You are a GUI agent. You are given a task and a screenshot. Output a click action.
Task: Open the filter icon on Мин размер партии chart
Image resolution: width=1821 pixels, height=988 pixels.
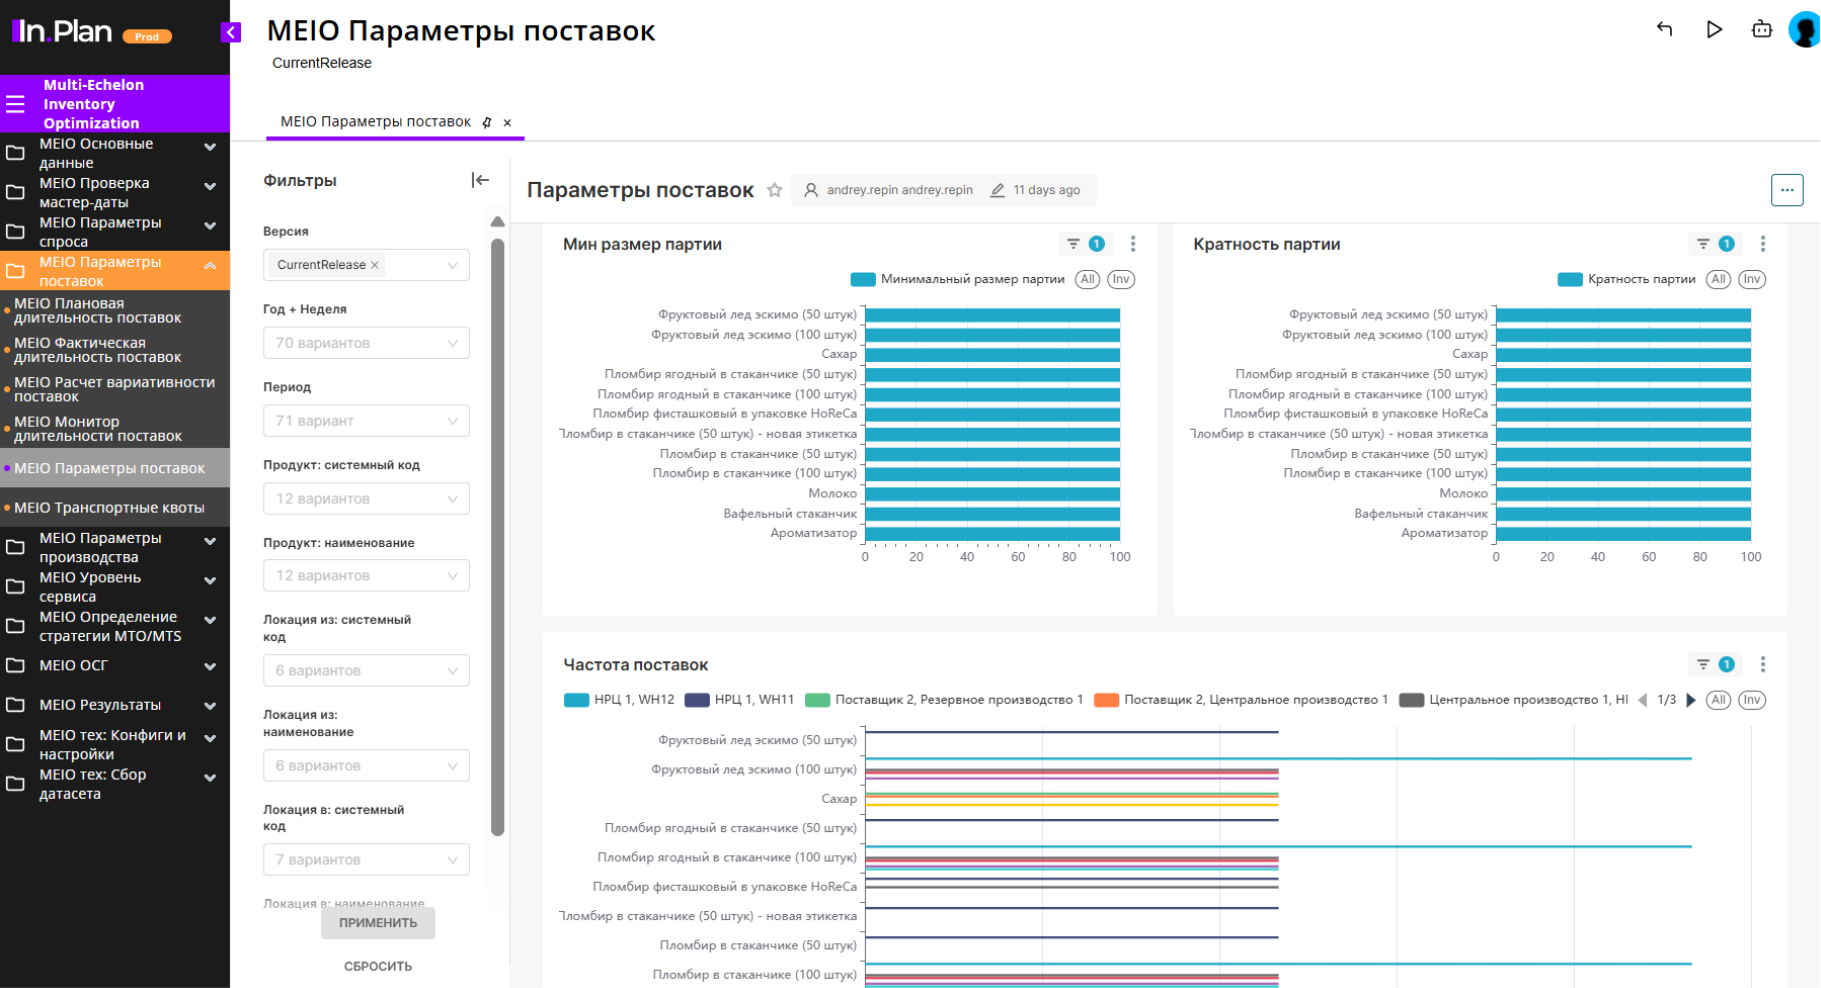point(1073,244)
